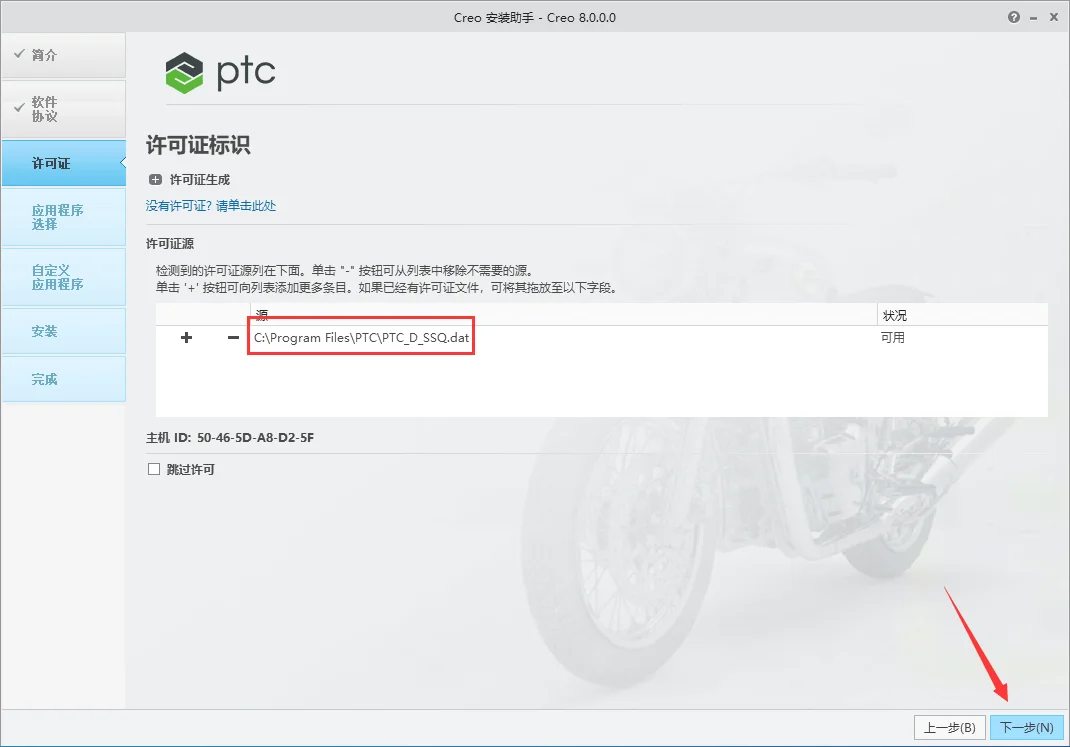The height and width of the screenshot is (747, 1070).
Task: Enable the 跳过许可 checkbox
Action: (154, 469)
